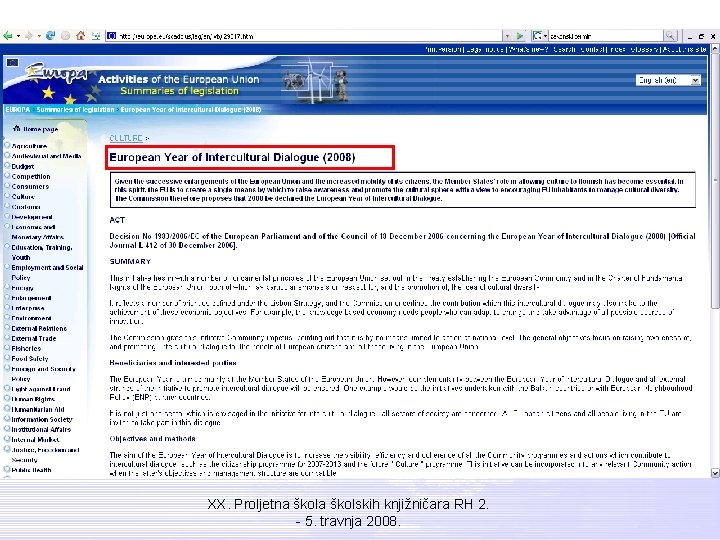Click the page scrollbar down arrow
The image size is (720, 540).
tap(714, 472)
